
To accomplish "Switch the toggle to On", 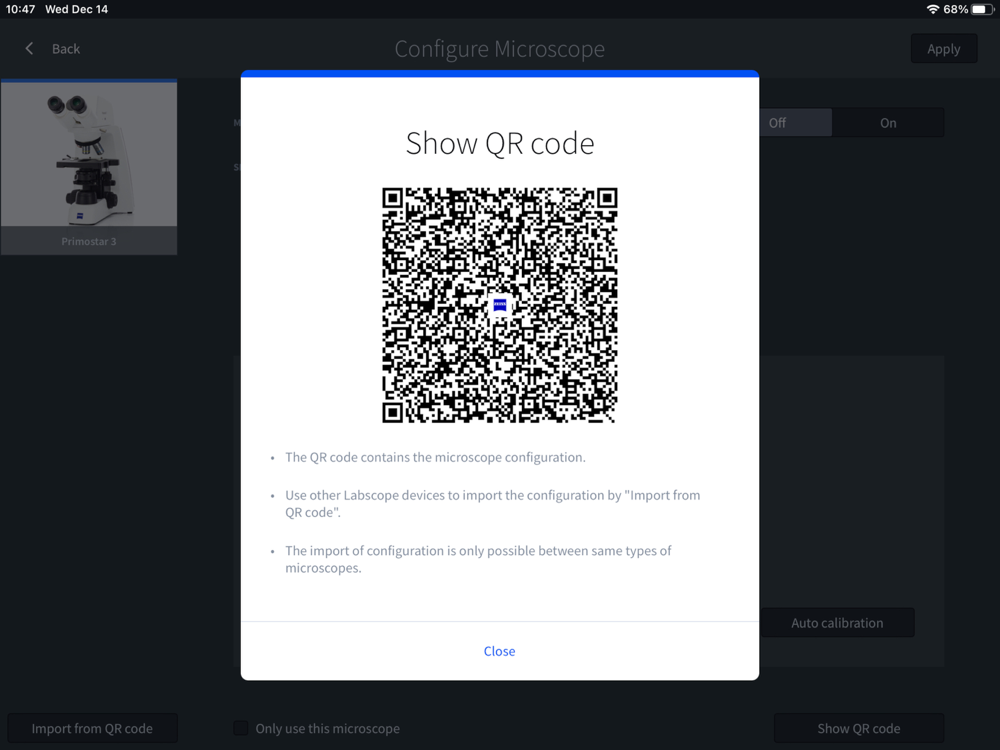I will (888, 122).
